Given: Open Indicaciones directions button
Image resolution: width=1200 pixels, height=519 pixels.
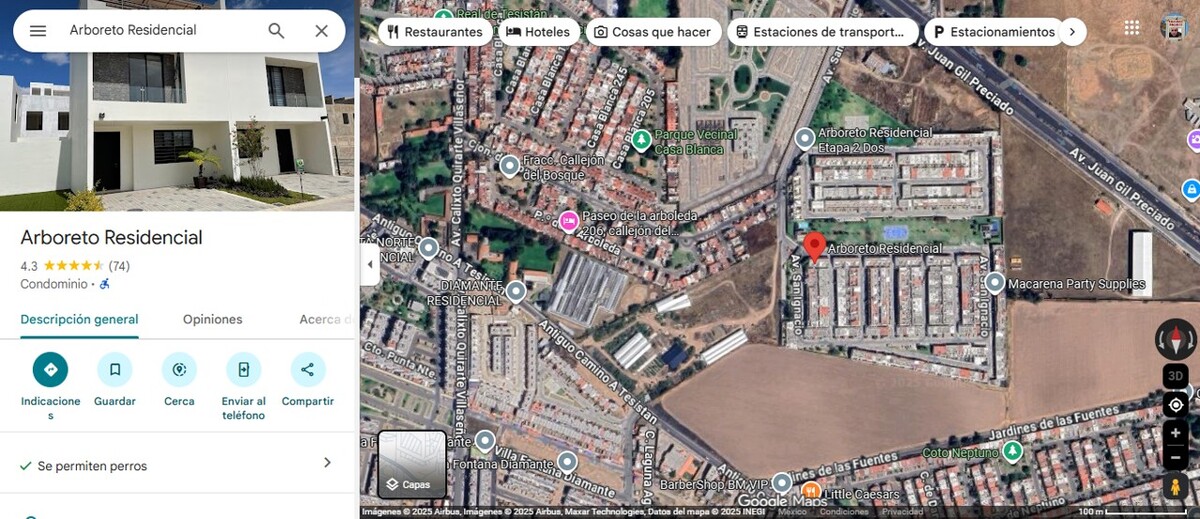Looking at the screenshot, I should [50, 369].
